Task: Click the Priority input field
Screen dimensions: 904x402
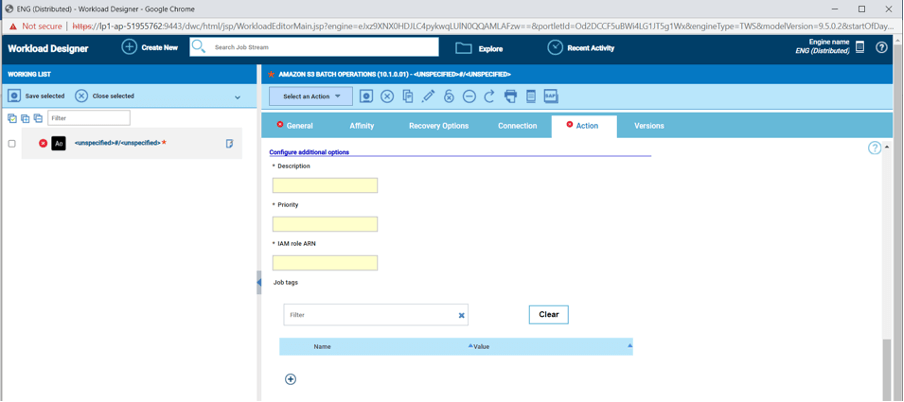Action: point(325,224)
